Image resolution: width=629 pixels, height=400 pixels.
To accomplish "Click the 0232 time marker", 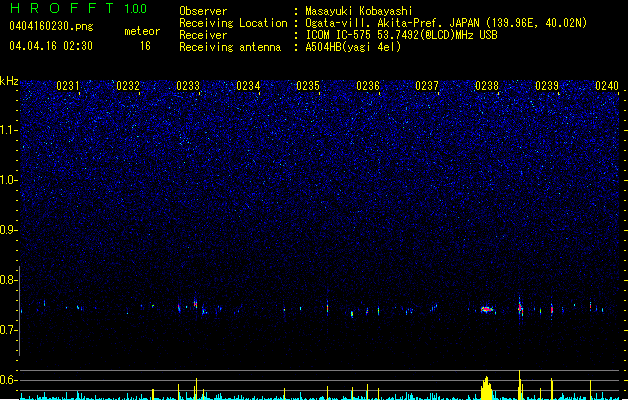I will coord(128,86).
